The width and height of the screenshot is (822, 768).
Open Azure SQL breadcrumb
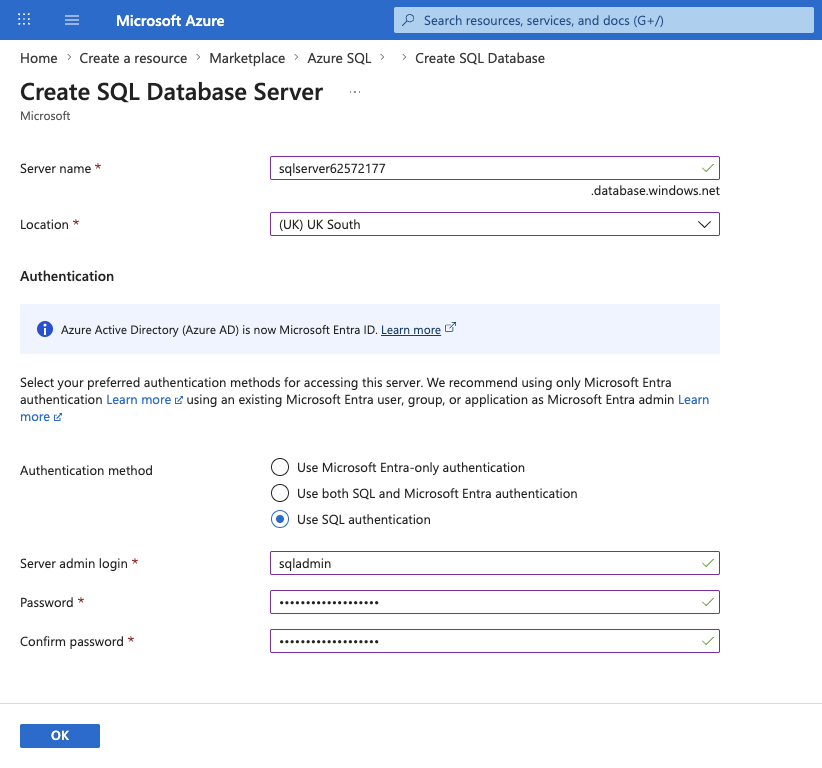(339, 58)
